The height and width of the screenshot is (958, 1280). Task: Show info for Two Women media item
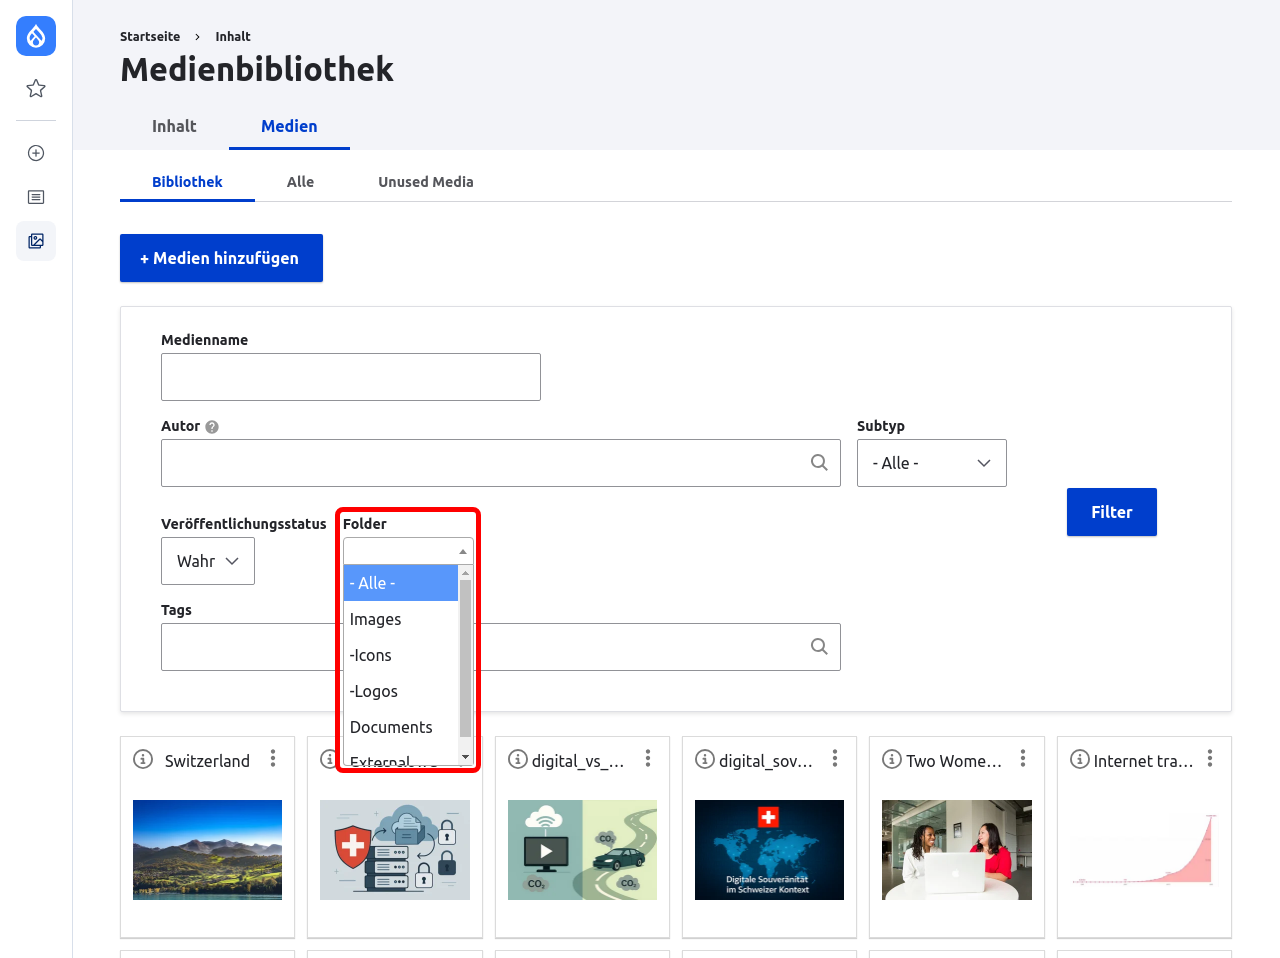coord(892,759)
